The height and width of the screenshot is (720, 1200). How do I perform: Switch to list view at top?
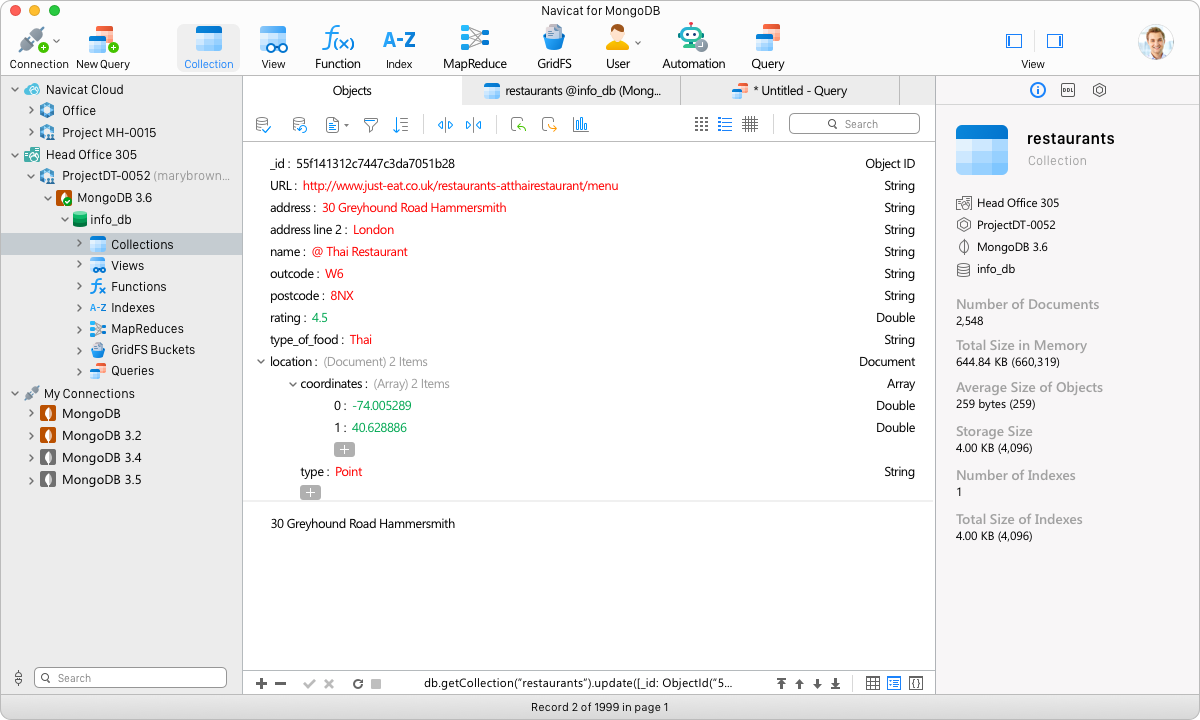(725, 125)
